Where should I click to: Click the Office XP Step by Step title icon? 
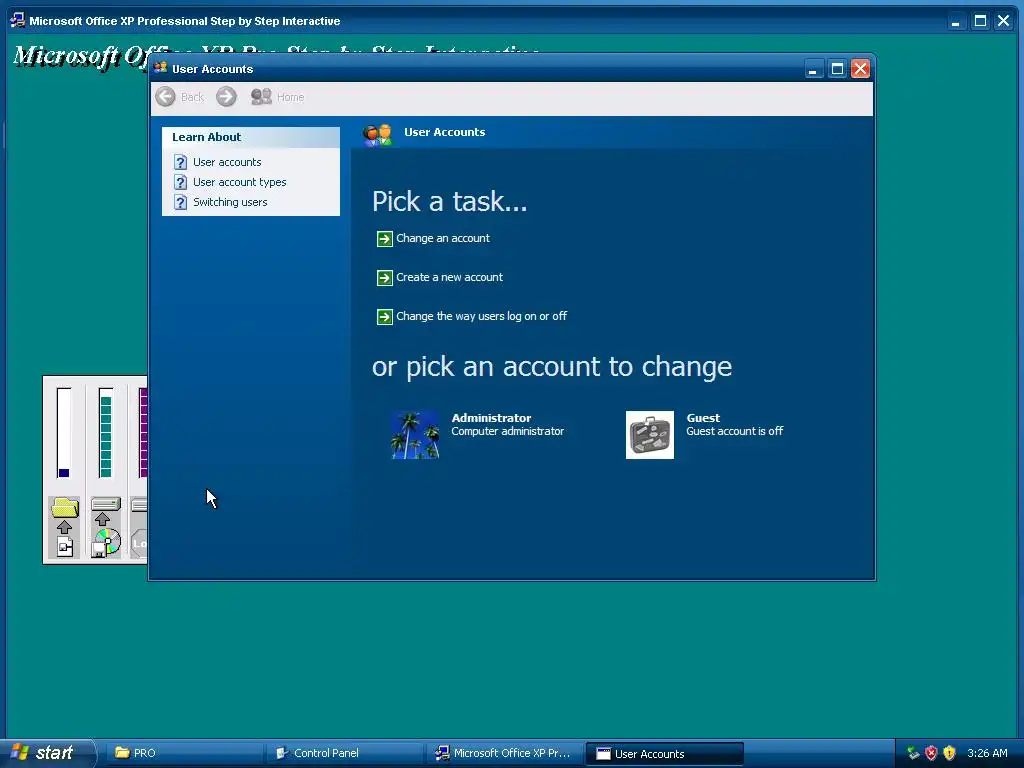pyautogui.click(x=18, y=21)
